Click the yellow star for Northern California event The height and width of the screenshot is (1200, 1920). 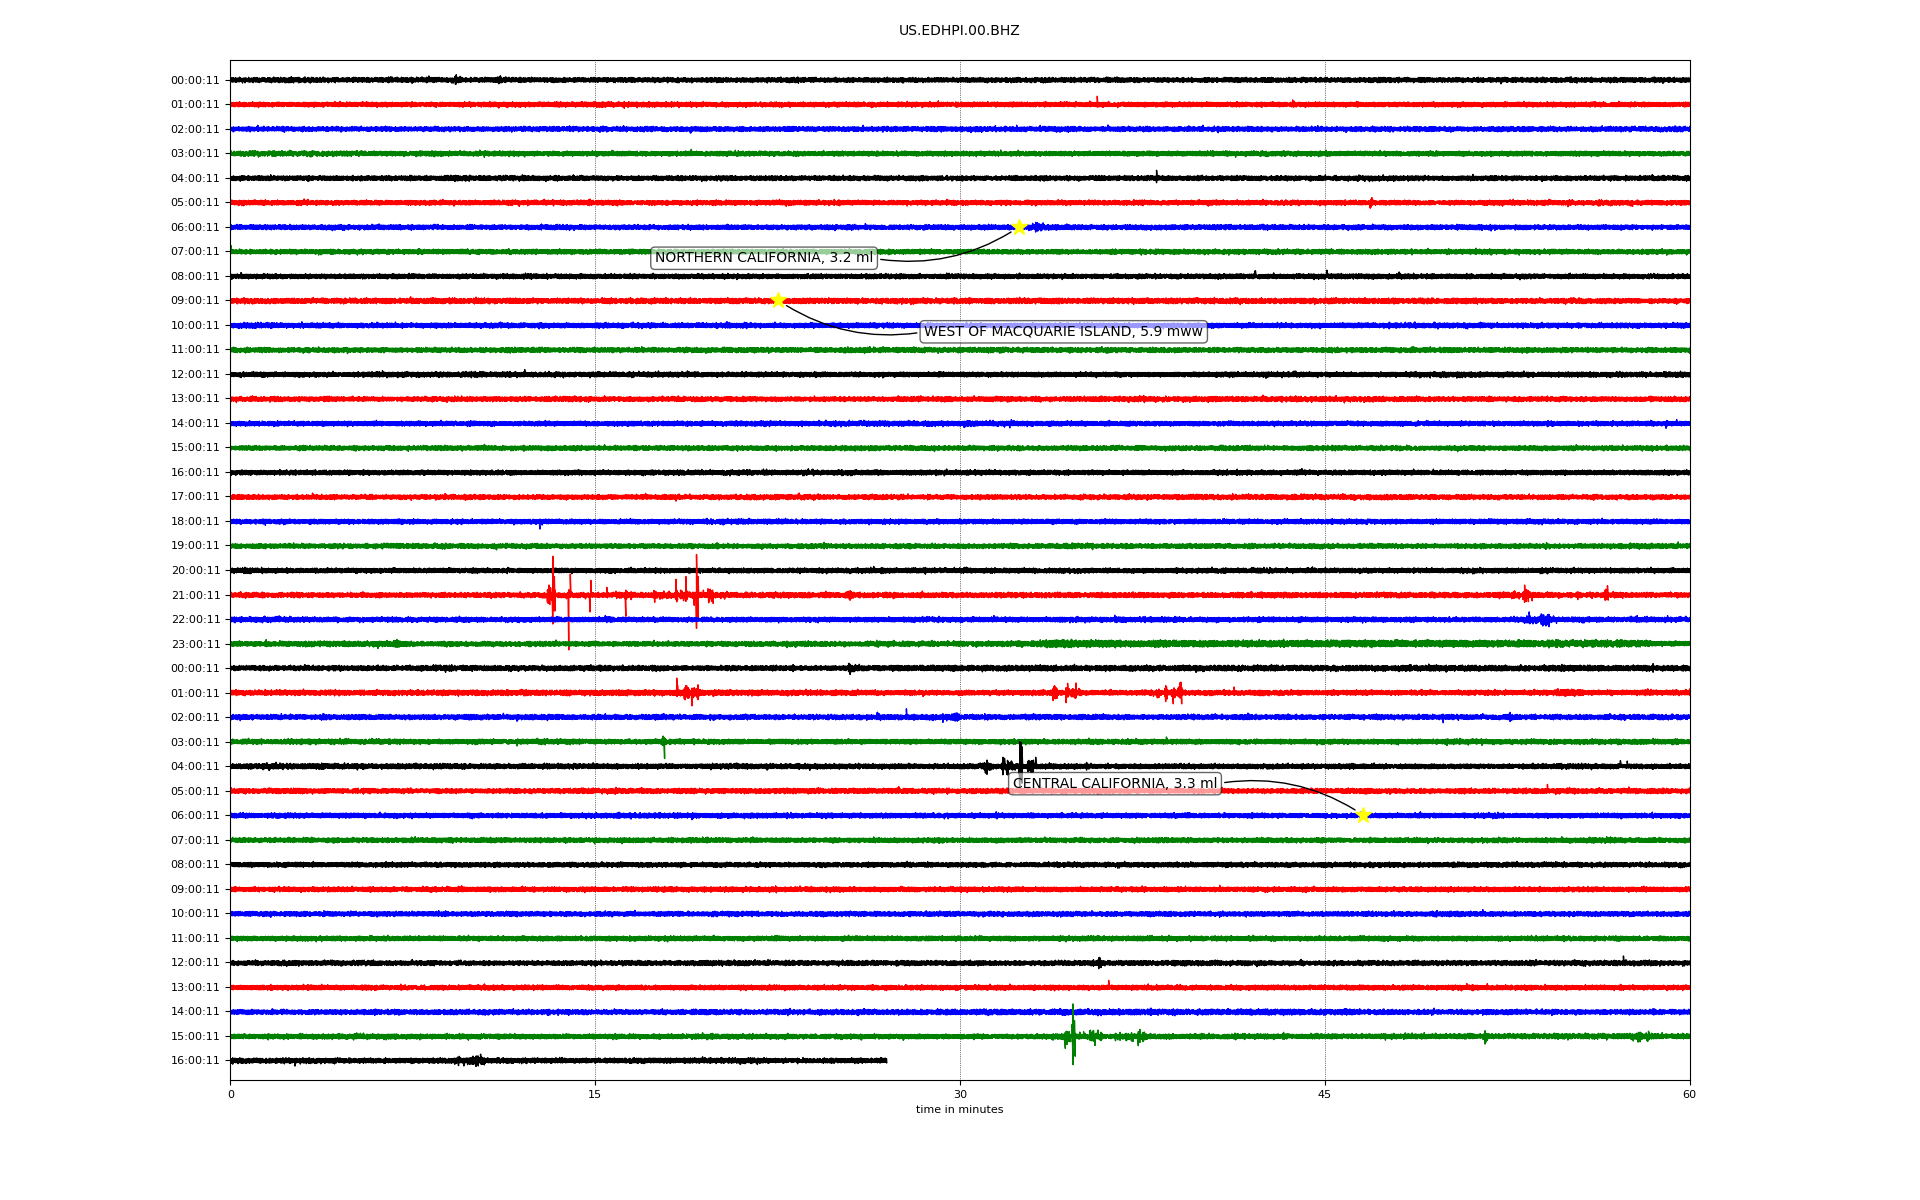click(x=1019, y=227)
